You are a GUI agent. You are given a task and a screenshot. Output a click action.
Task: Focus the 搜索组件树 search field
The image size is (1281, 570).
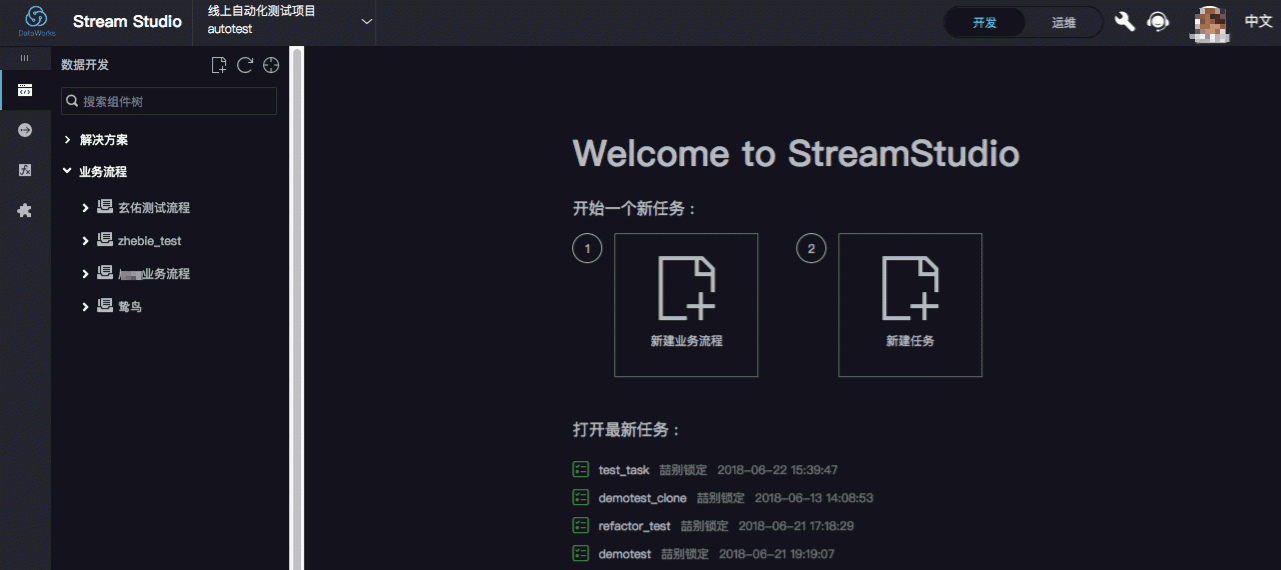pyautogui.click(x=169, y=101)
